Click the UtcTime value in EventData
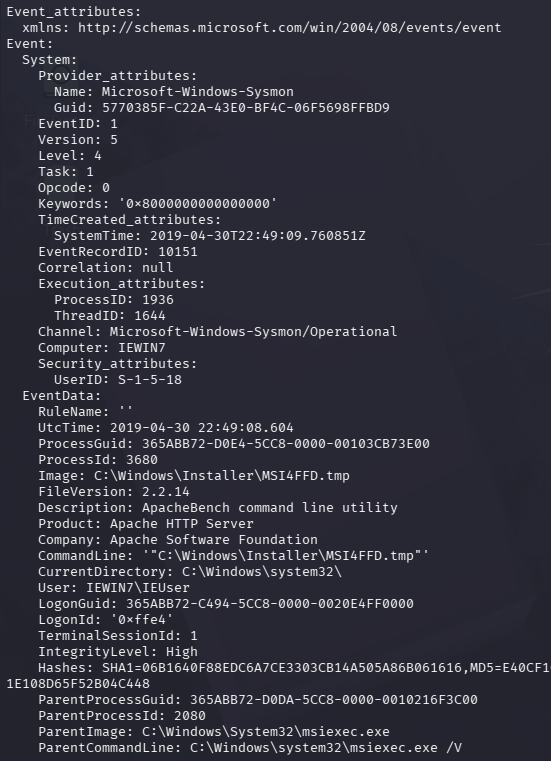Viewport: 551px width, 761px height. [201, 428]
